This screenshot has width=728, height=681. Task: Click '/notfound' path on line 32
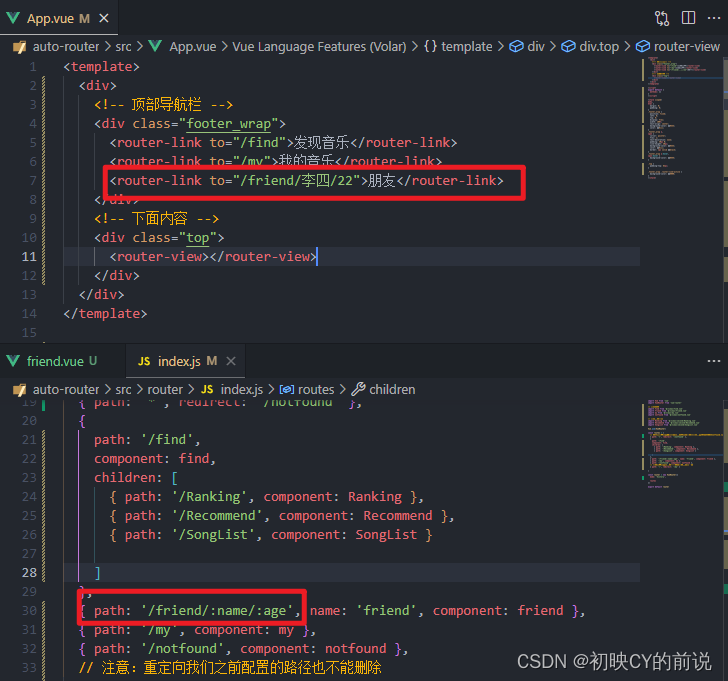click(182, 649)
